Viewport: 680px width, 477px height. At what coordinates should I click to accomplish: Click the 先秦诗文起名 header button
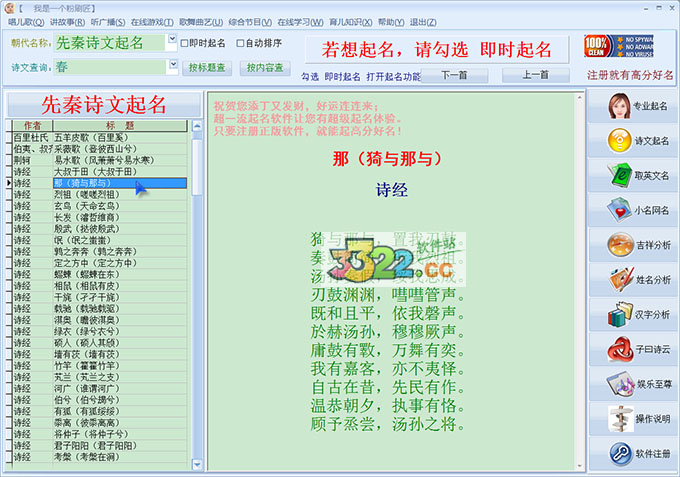(104, 105)
